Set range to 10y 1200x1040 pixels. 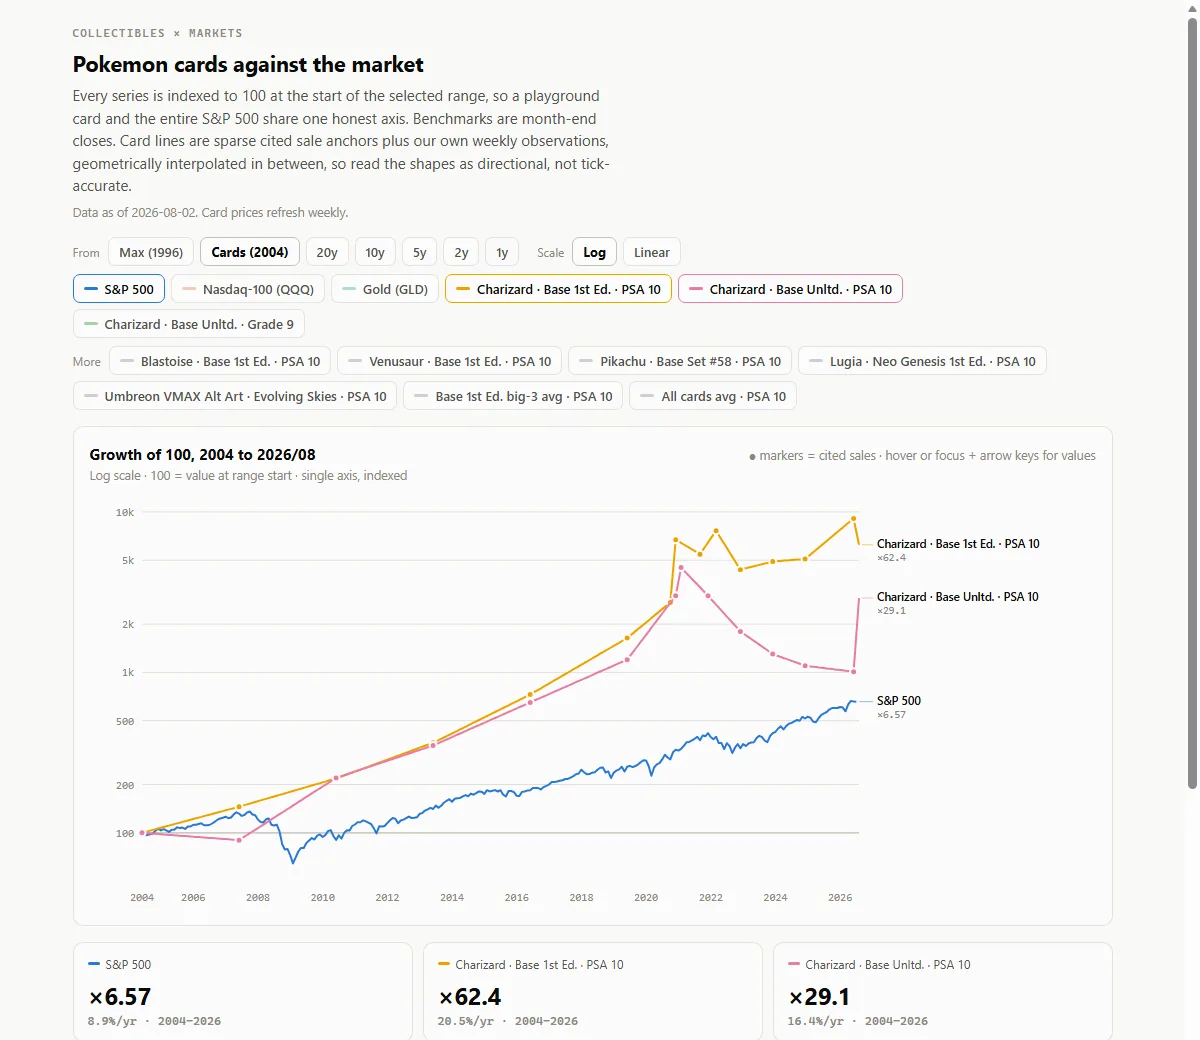tap(375, 252)
